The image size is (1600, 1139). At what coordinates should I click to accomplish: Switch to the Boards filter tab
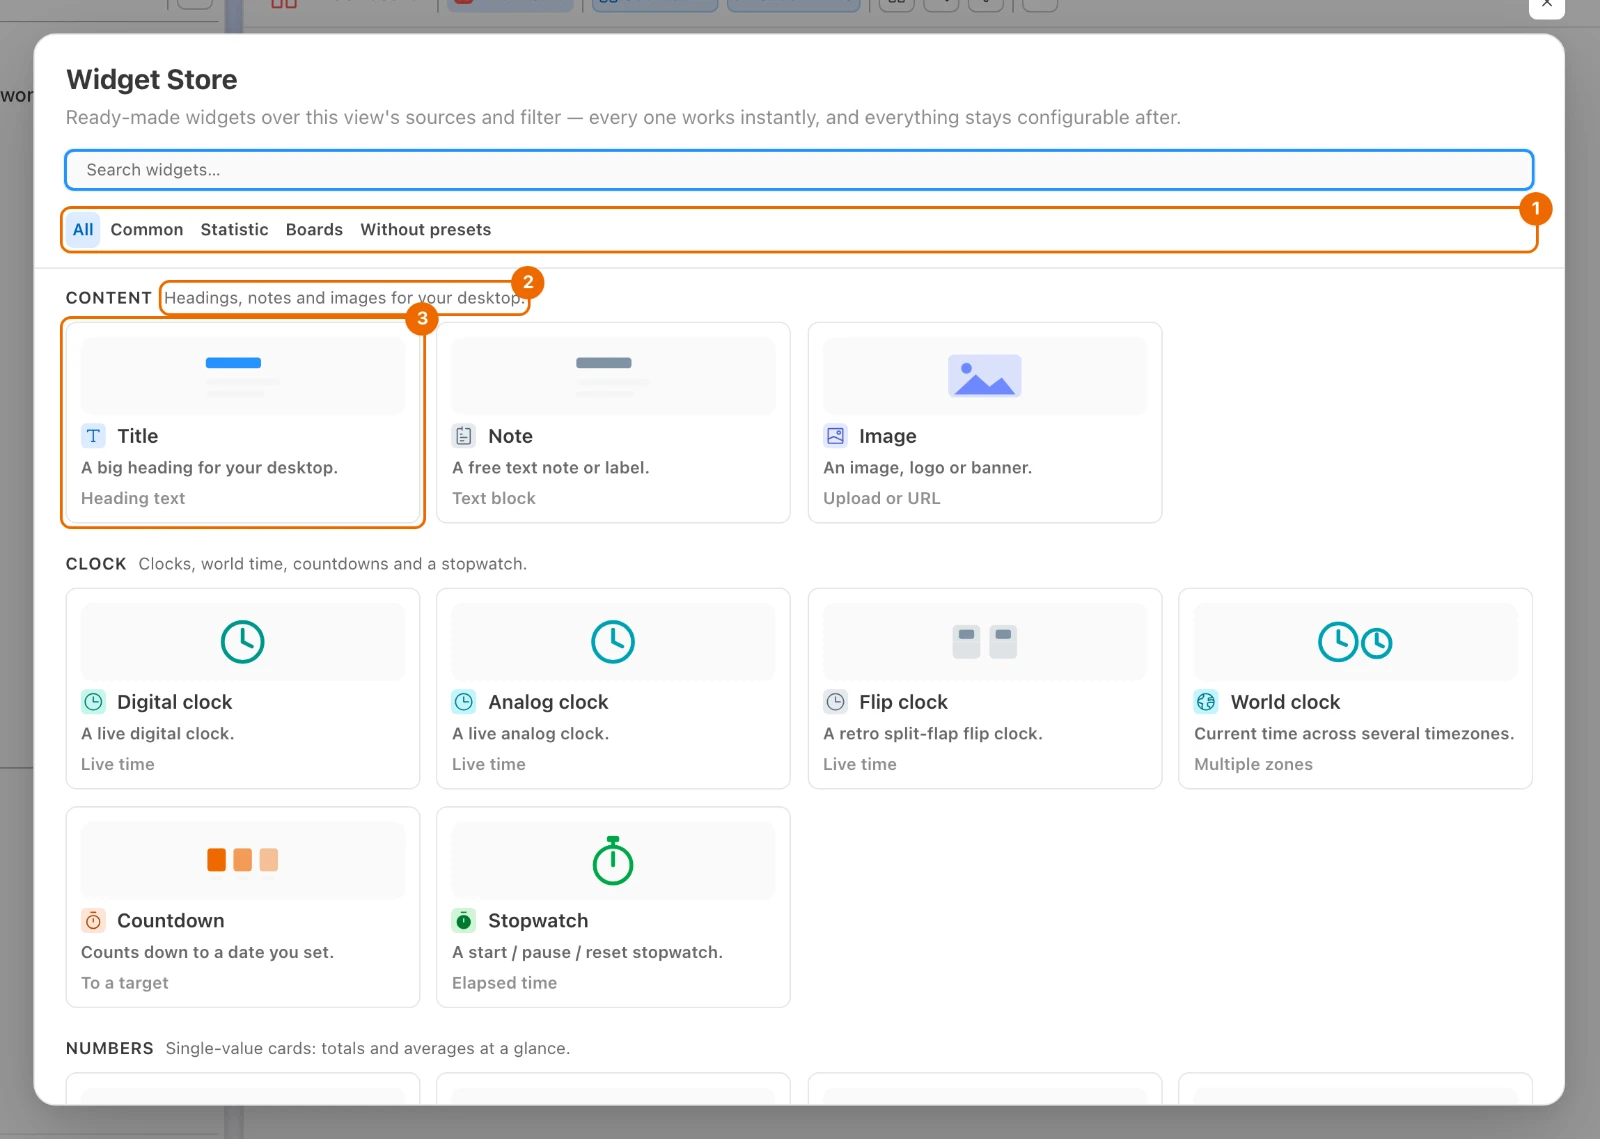[314, 229]
